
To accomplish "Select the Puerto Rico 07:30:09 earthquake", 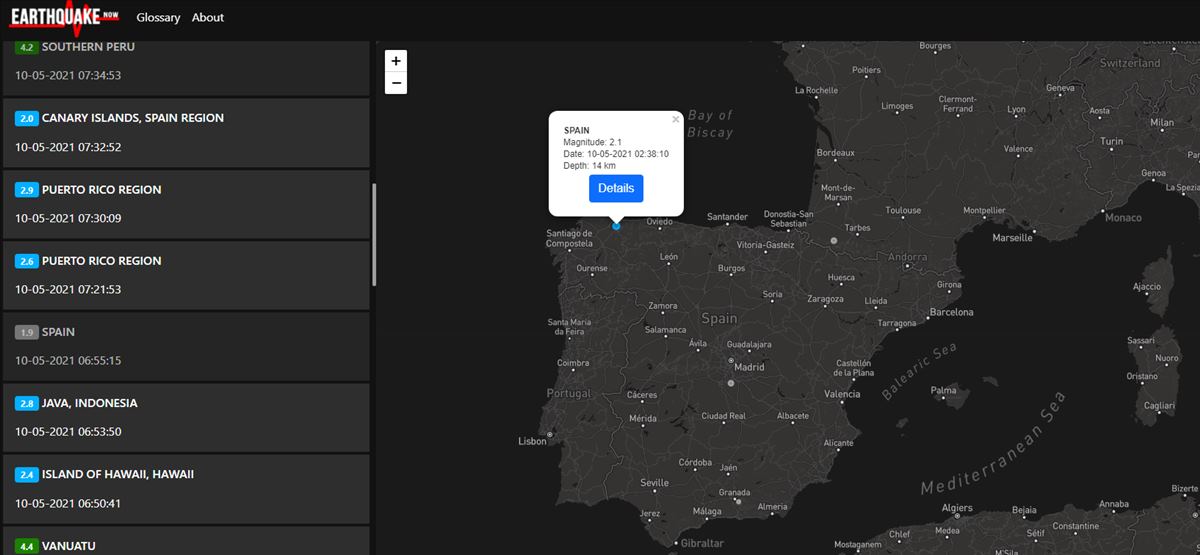I will [185, 204].
